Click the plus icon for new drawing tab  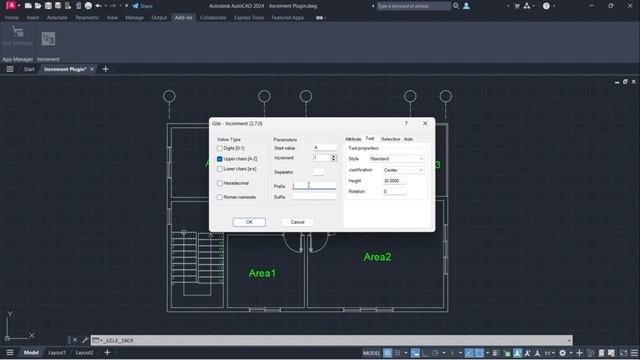click(106, 69)
